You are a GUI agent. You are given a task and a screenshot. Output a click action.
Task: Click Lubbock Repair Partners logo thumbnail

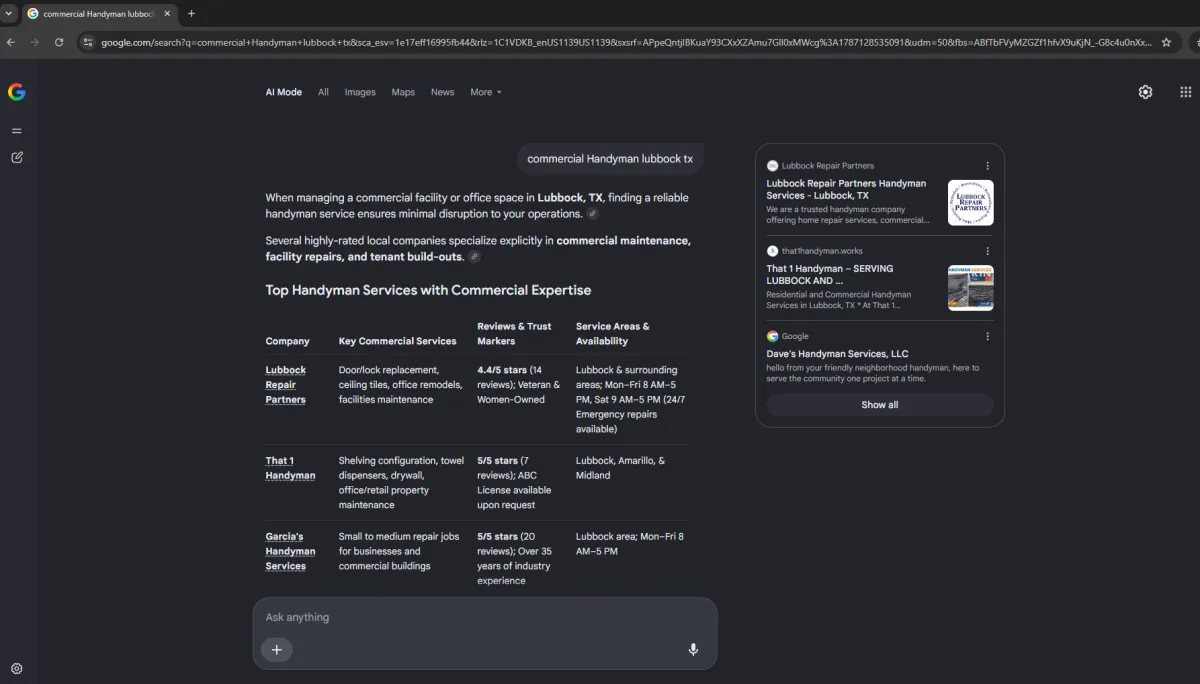tap(971, 203)
